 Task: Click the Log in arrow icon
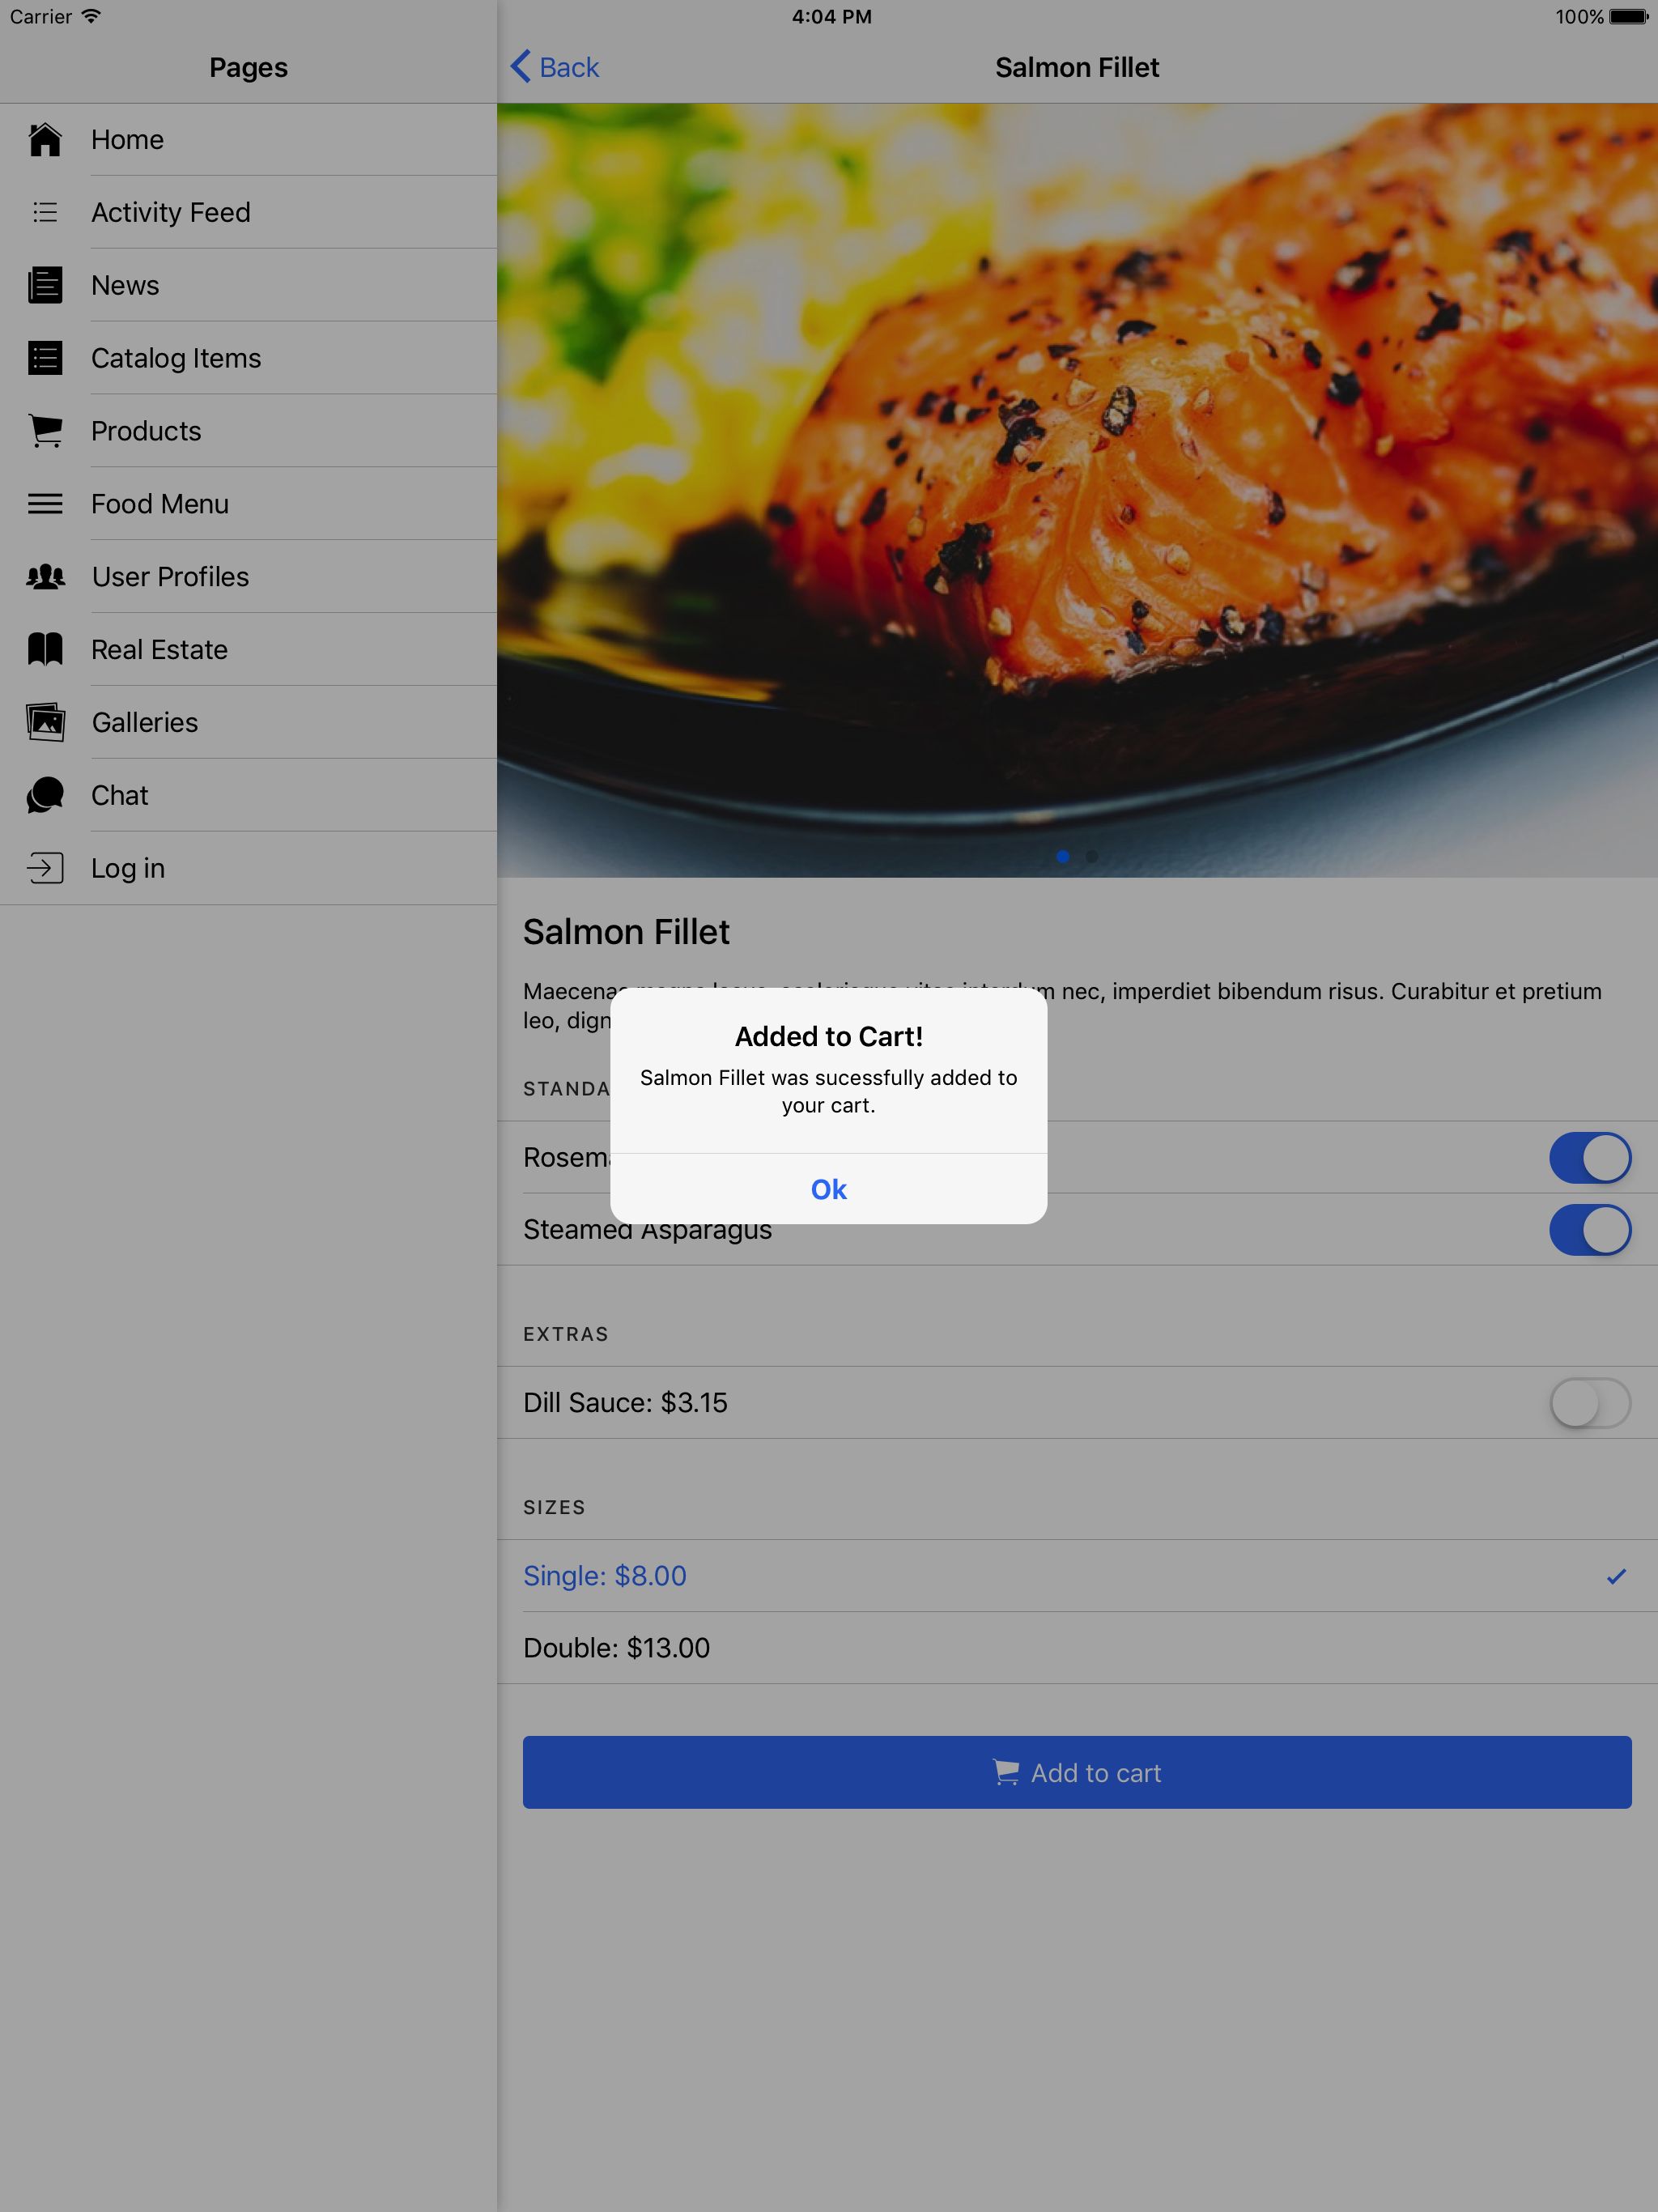[x=45, y=868]
